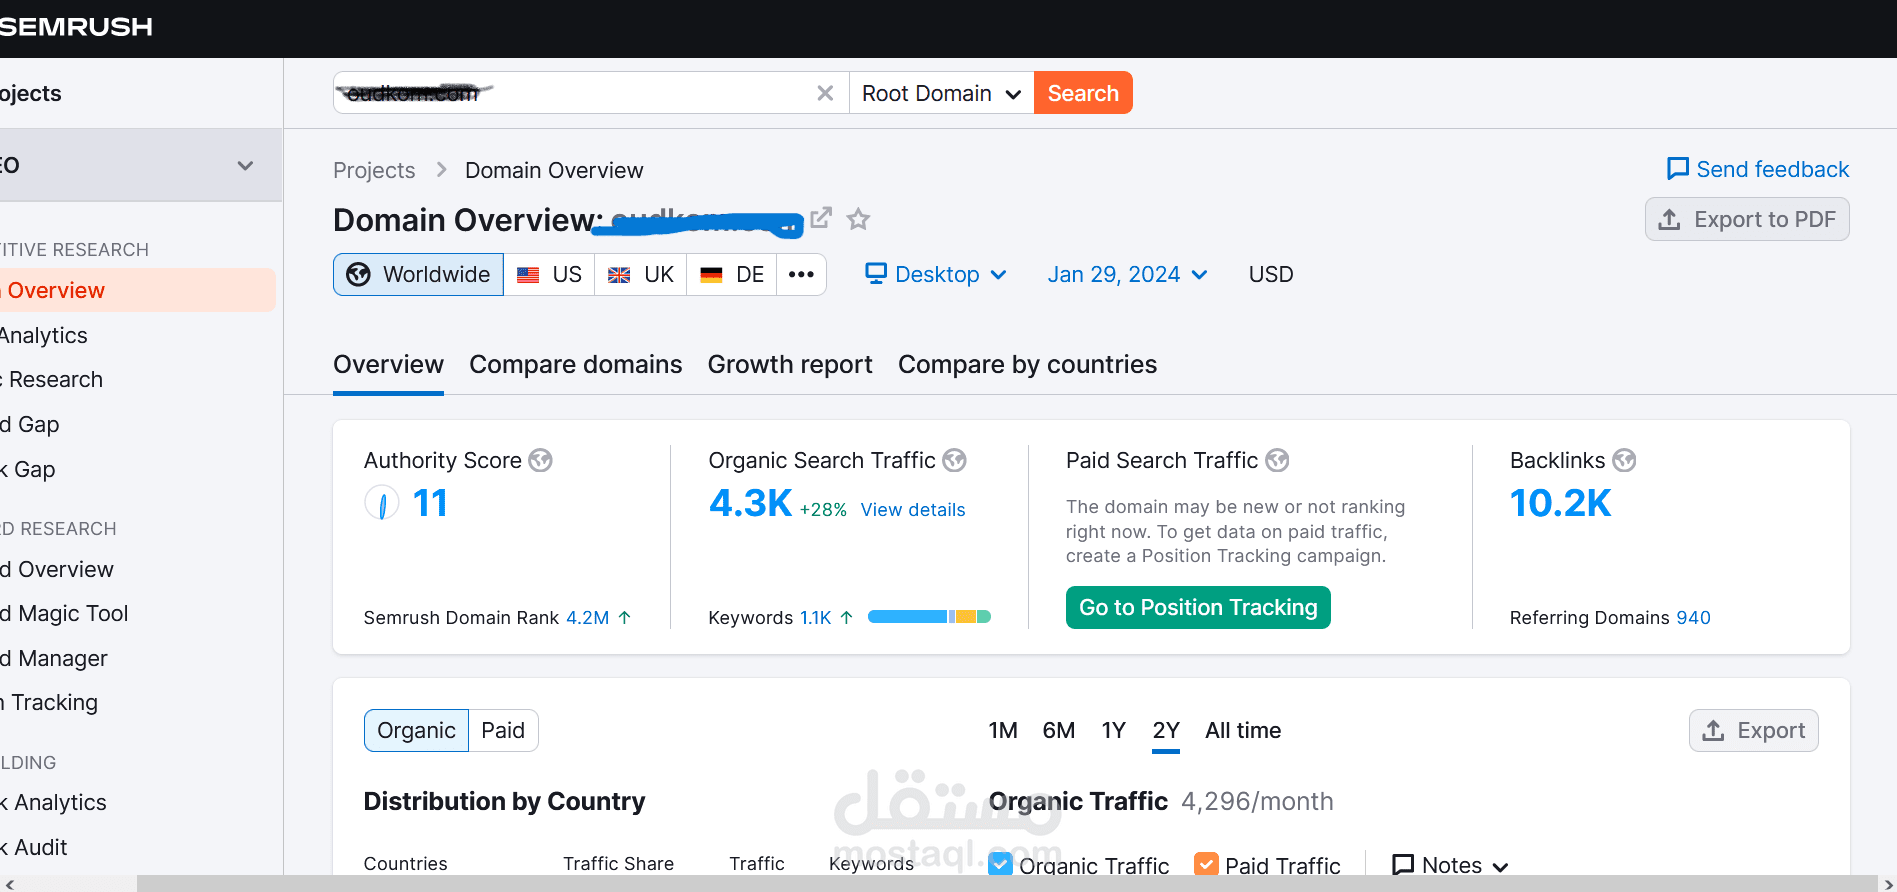The width and height of the screenshot is (1897, 892).
Task: Click Keywords 1.1K value
Action: pos(816,618)
